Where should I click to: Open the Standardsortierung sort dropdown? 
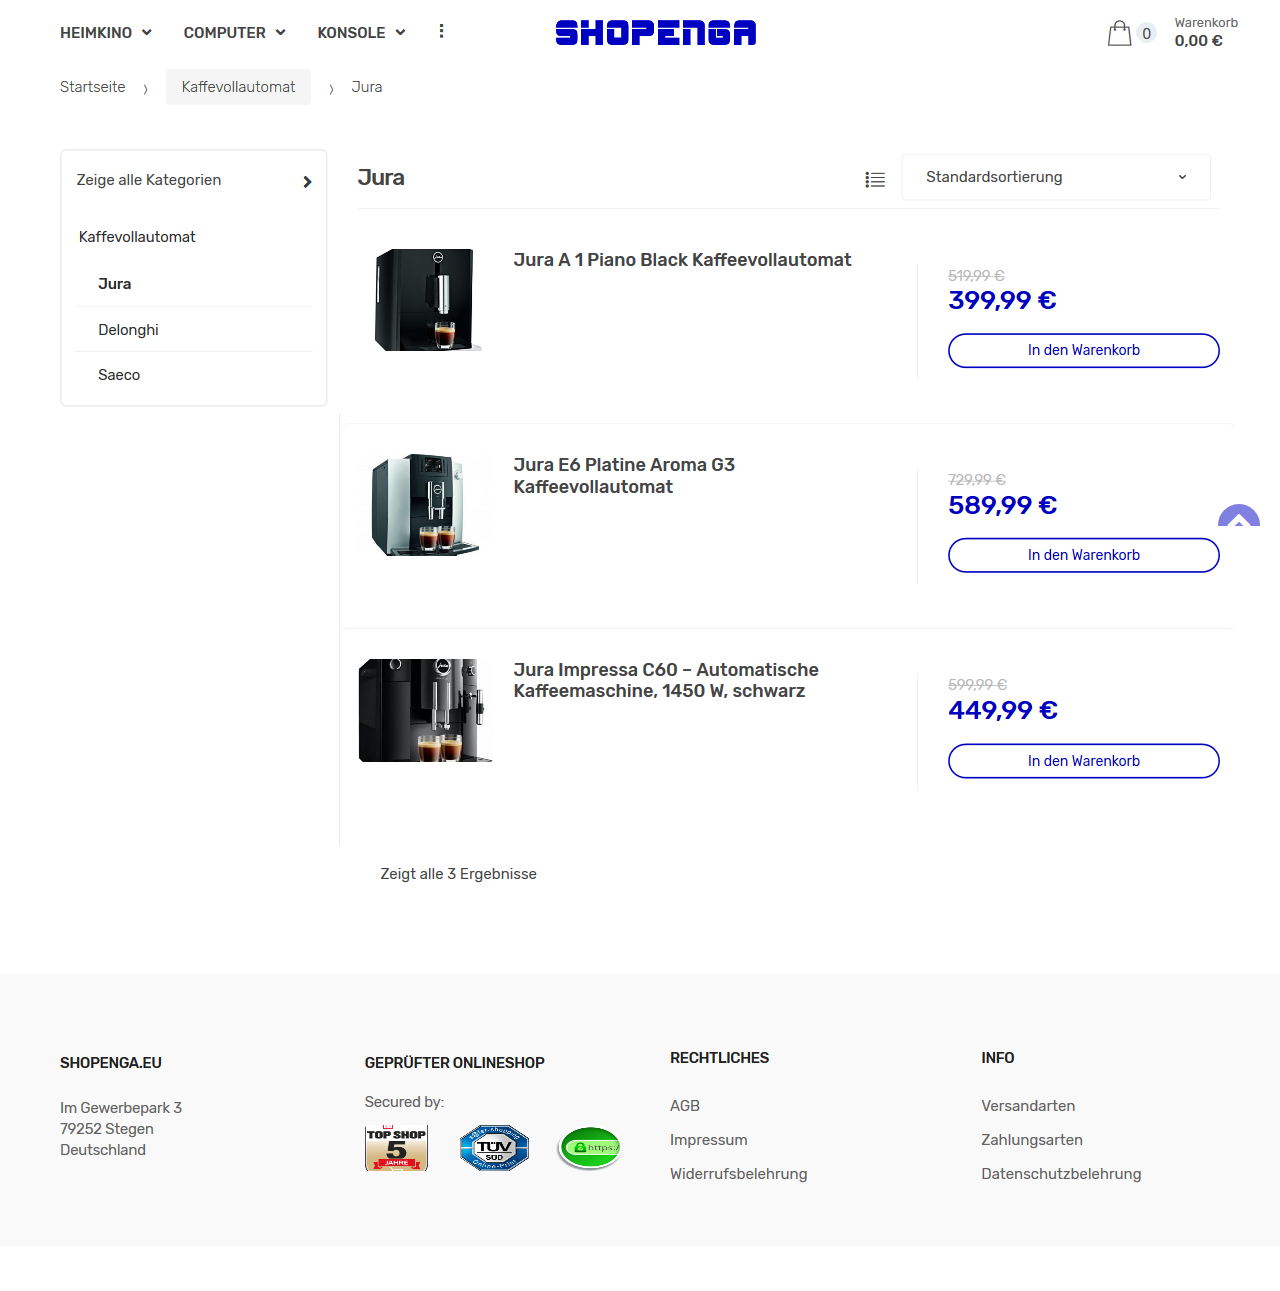1056,177
